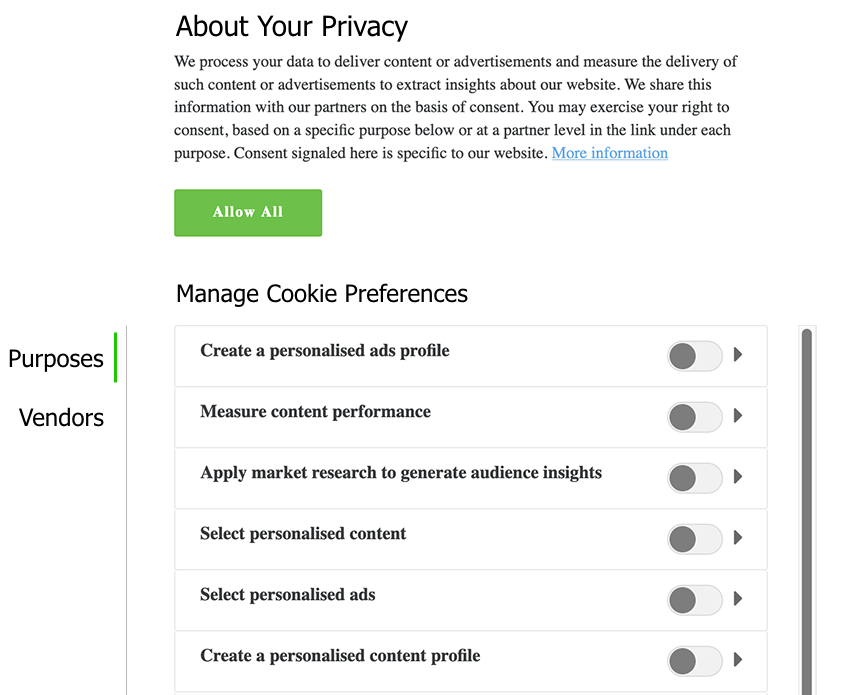This screenshot has width=848, height=695.
Task: Click the green Allow All button
Action: coord(248,213)
